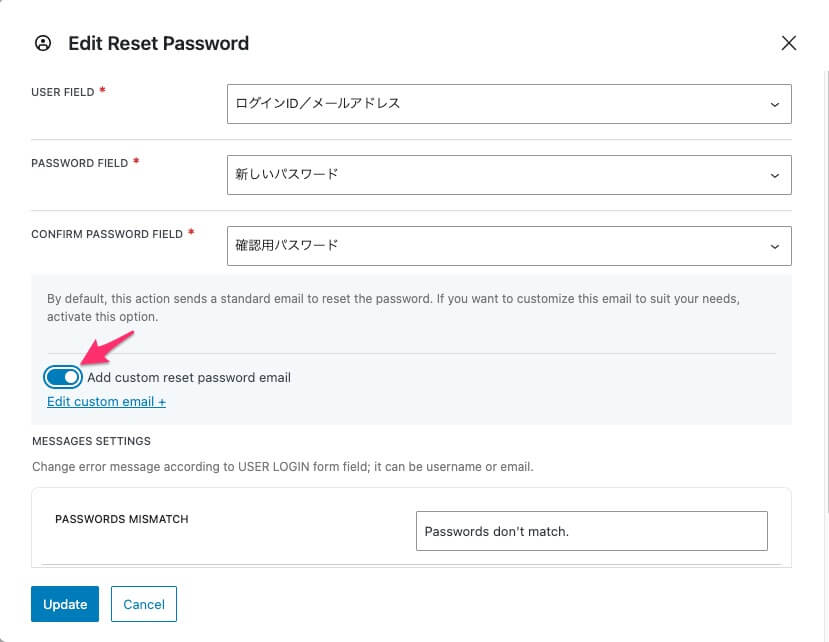Click the user profile icon beside the title
Screen dimensions: 829x642
[42, 43]
